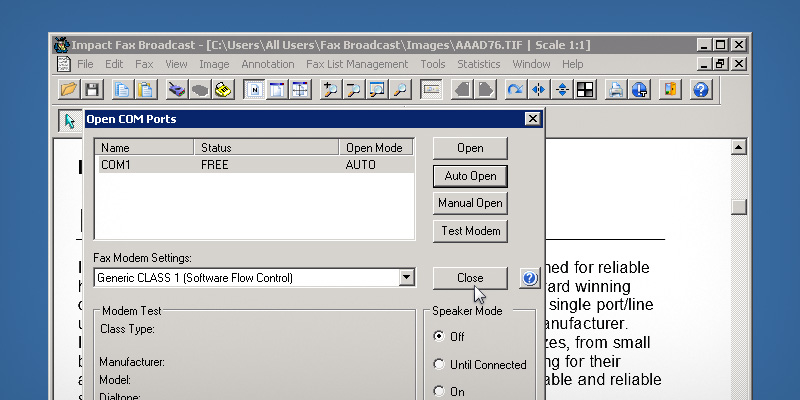Choose Until Connected speaker mode
This screenshot has height=400, width=800.
(x=439, y=365)
